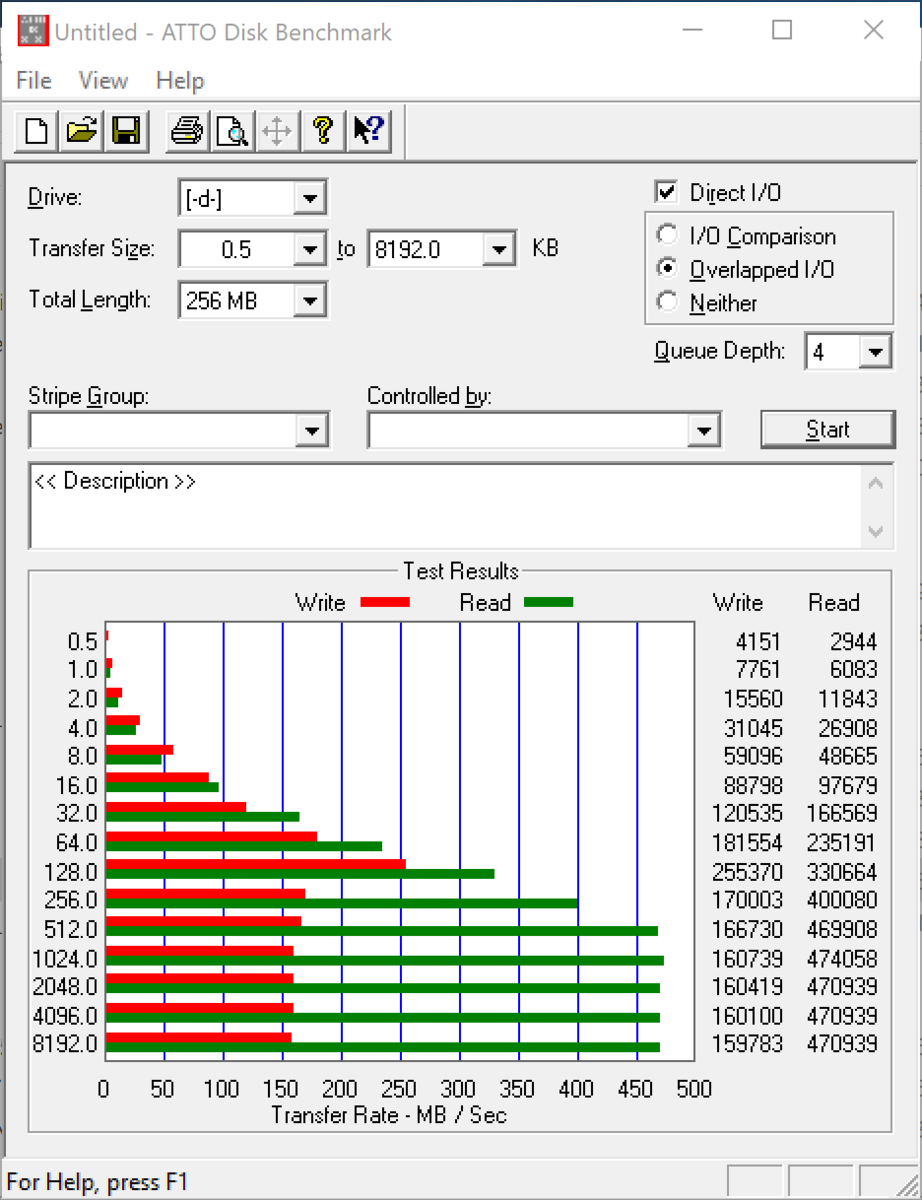
Task: Select the I/O Comparison radio button
Action: [x=665, y=236]
